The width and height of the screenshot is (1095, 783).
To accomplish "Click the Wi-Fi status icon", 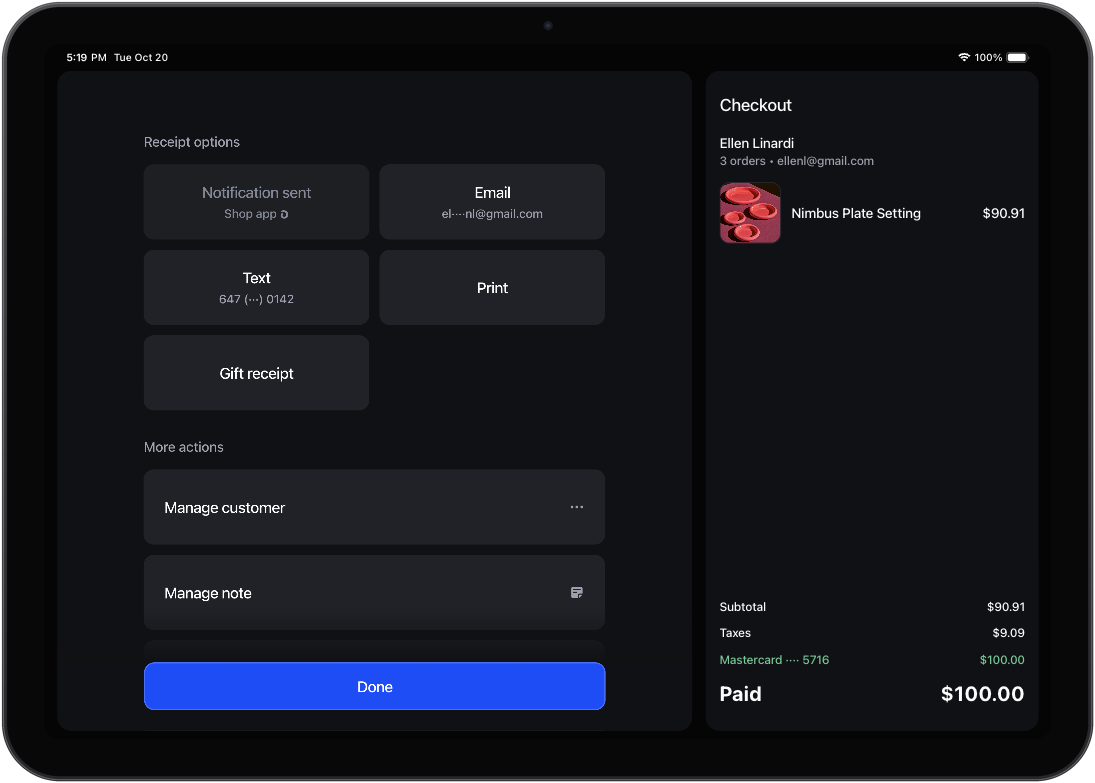I will 964,57.
